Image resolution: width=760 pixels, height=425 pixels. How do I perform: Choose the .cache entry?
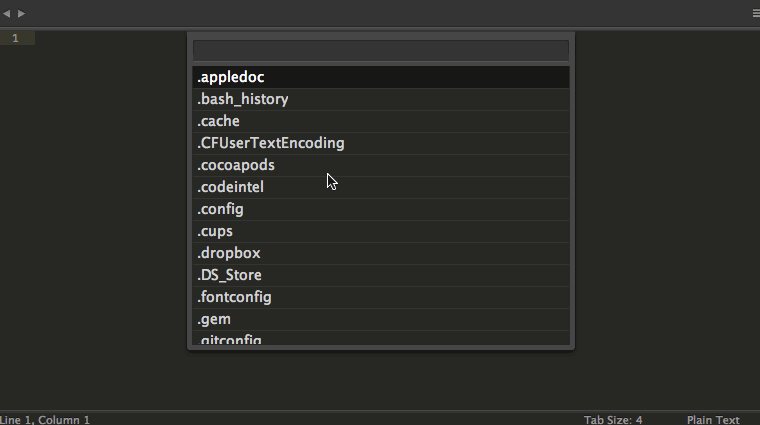381,121
